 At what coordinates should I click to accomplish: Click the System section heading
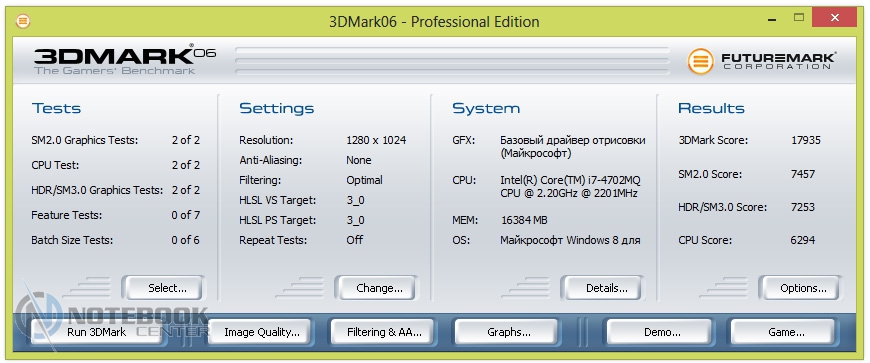pos(486,108)
